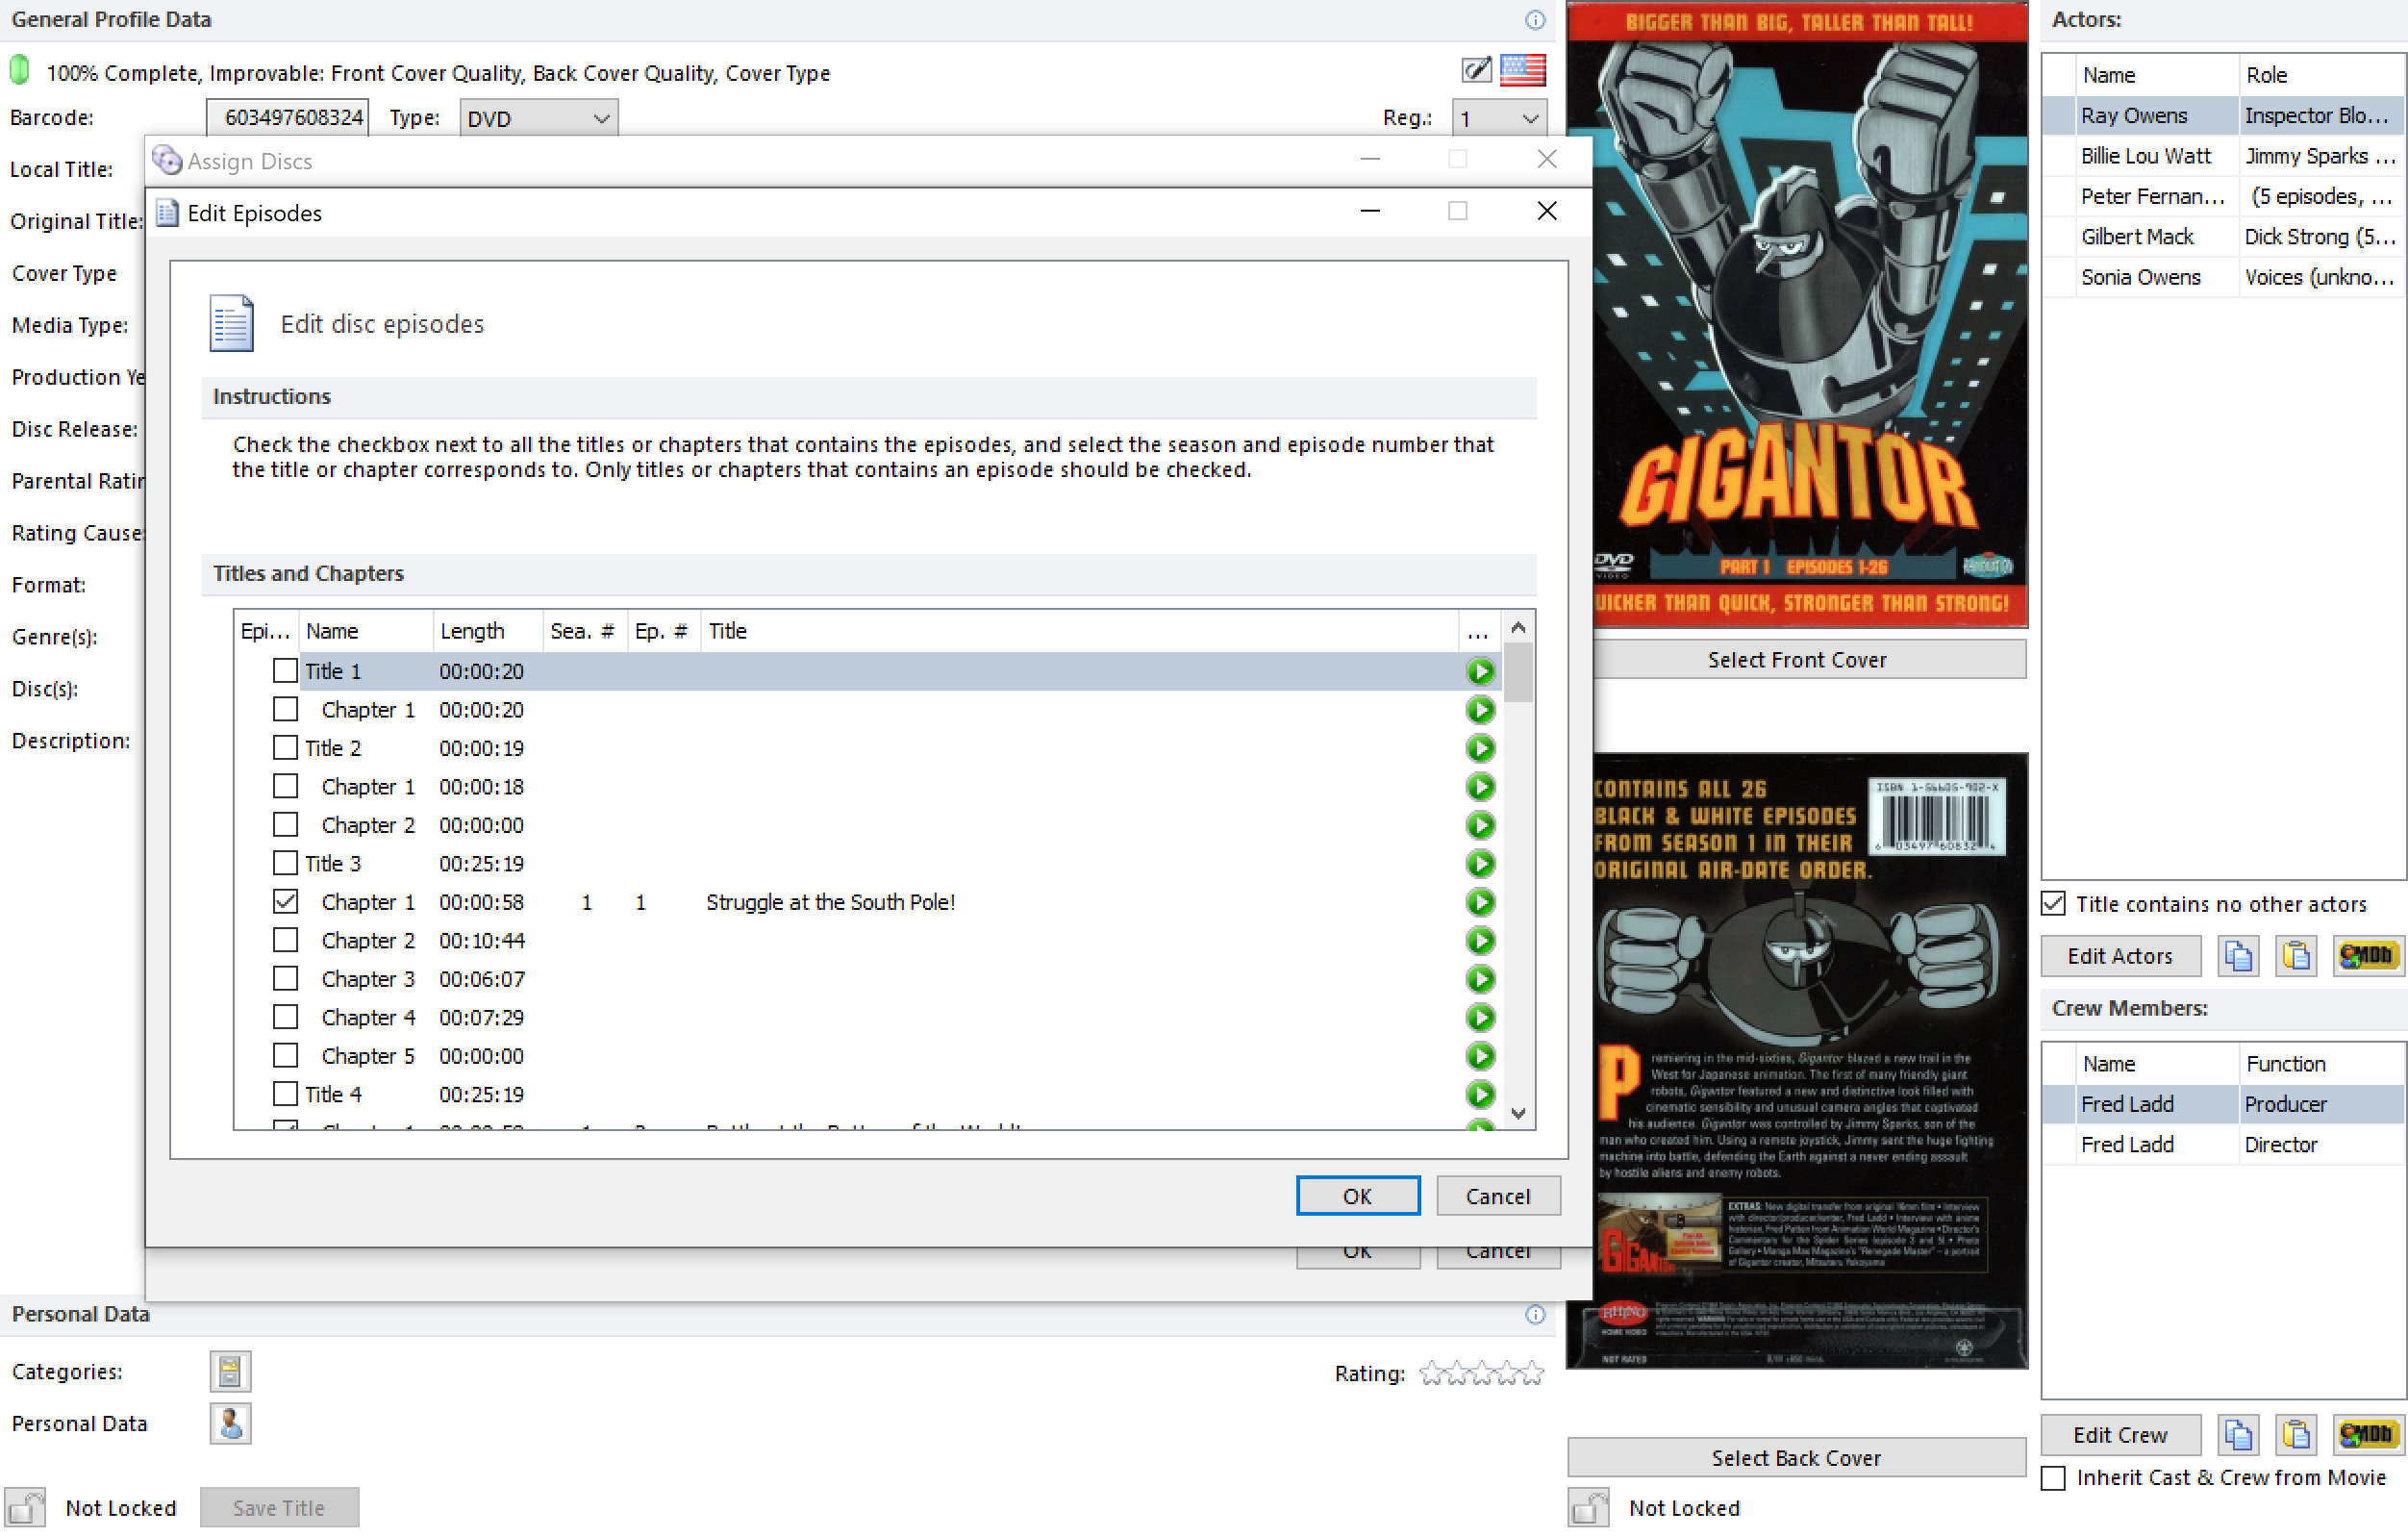Paste actors with the clipboard icon
The width and height of the screenshot is (2408, 1537).
point(2296,956)
